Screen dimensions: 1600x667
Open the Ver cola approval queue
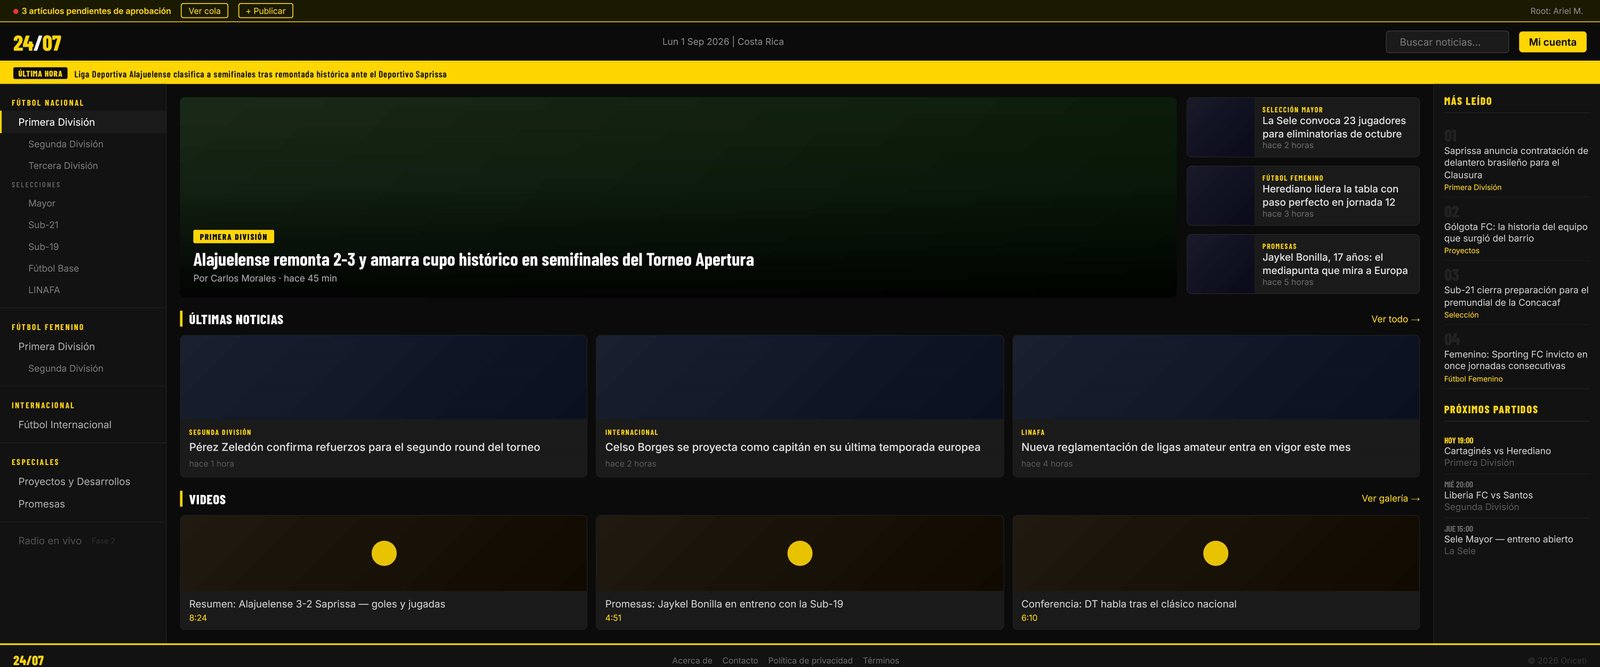[205, 11]
